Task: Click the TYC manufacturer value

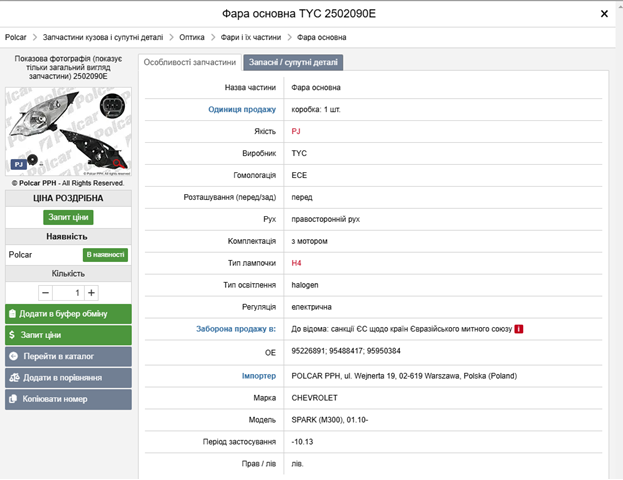Action: tap(299, 153)
